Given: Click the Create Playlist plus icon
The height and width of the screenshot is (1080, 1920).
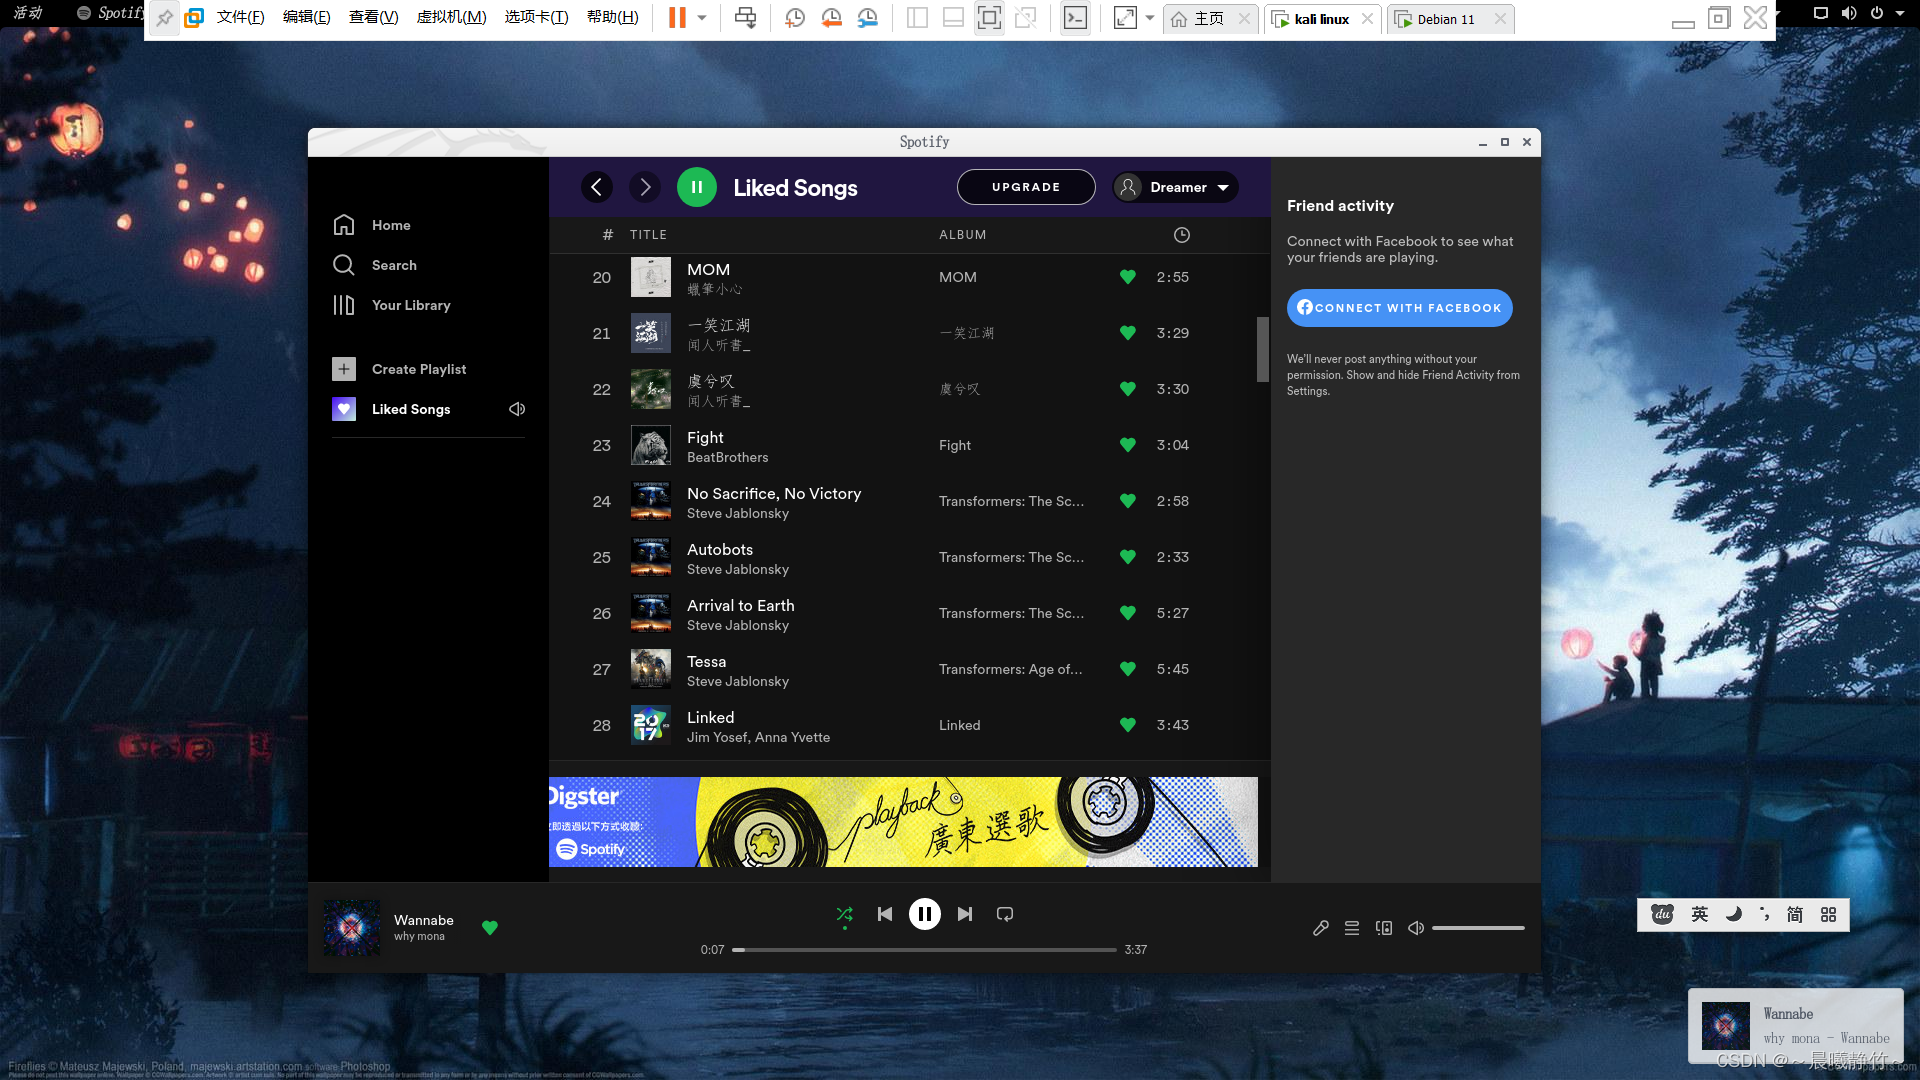Looking at the screenshot, I should 344,369.
